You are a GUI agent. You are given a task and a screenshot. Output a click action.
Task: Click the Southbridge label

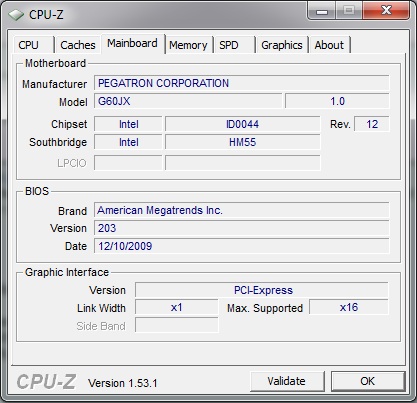[x=58, y=142]
